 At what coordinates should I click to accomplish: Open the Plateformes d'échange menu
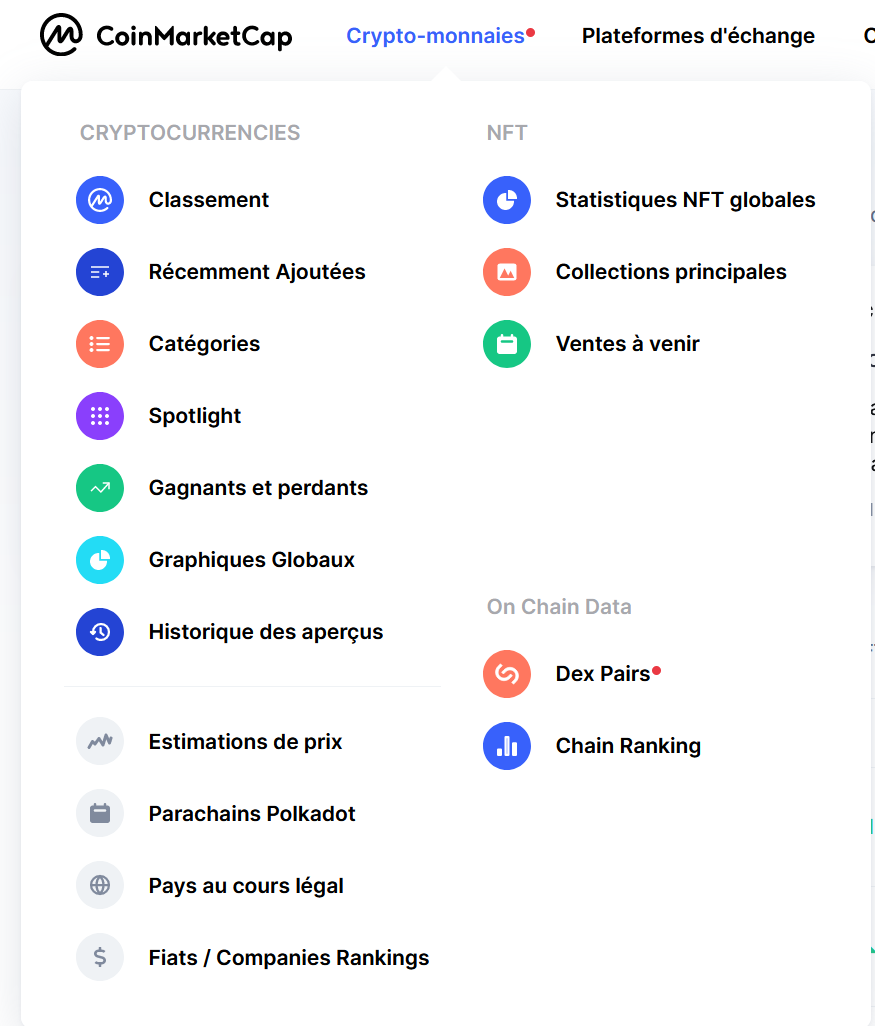[698, 35]
